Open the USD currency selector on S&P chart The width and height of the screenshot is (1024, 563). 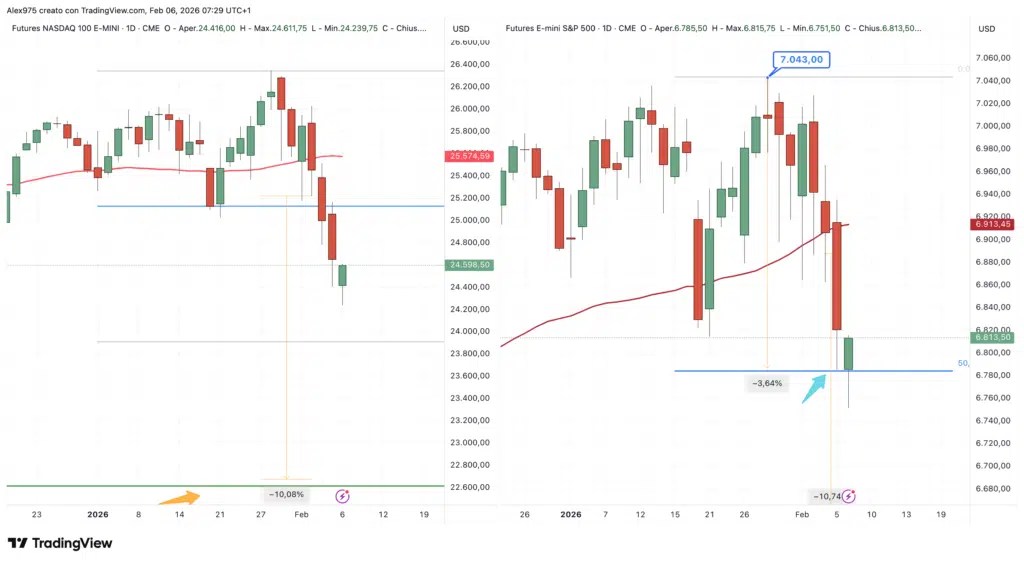986,29
